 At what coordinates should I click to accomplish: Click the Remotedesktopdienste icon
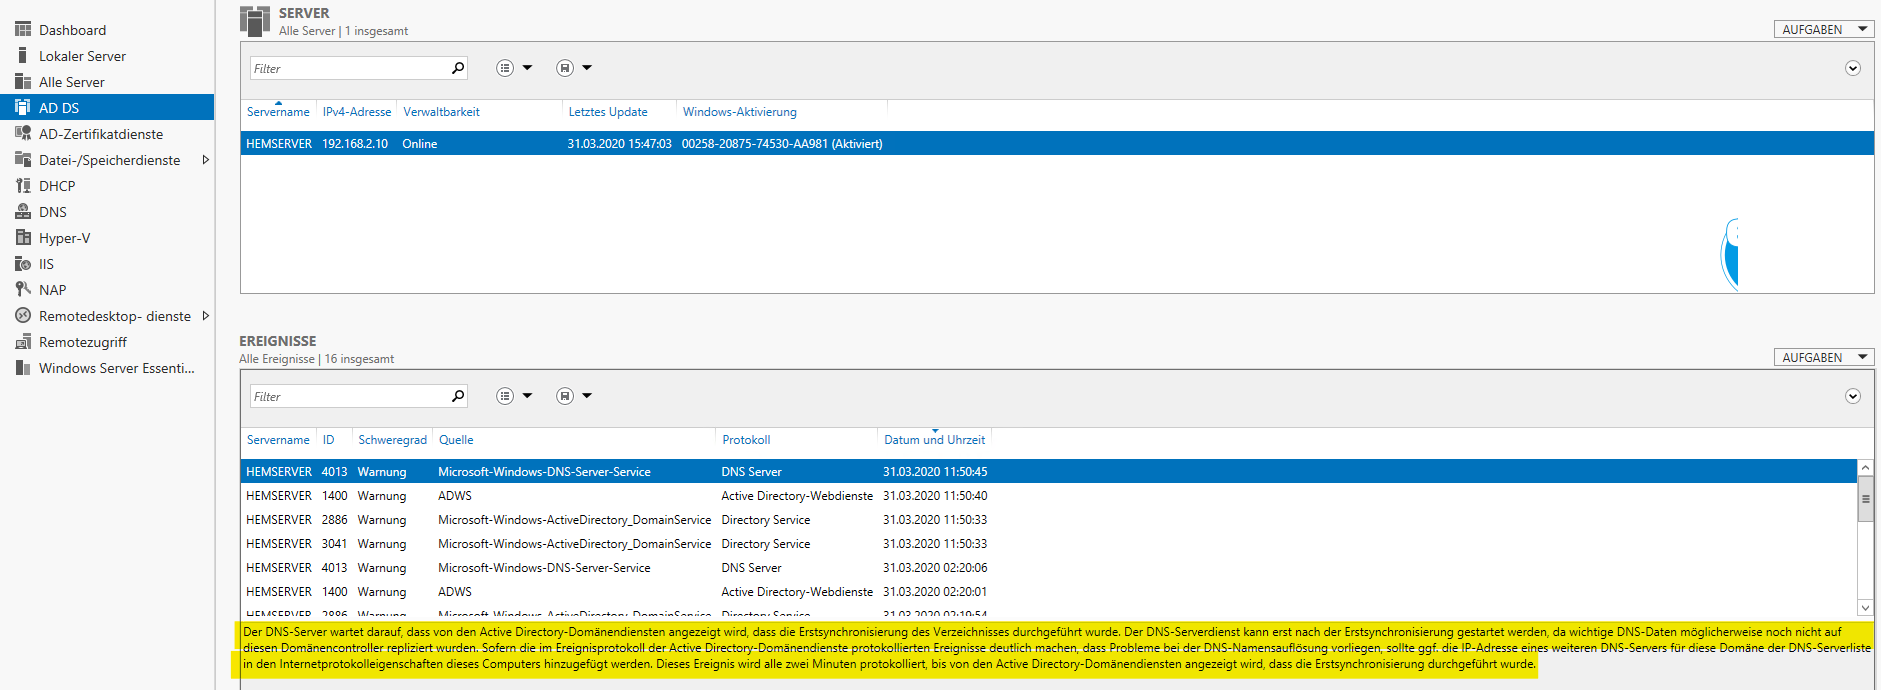point(23,316)
